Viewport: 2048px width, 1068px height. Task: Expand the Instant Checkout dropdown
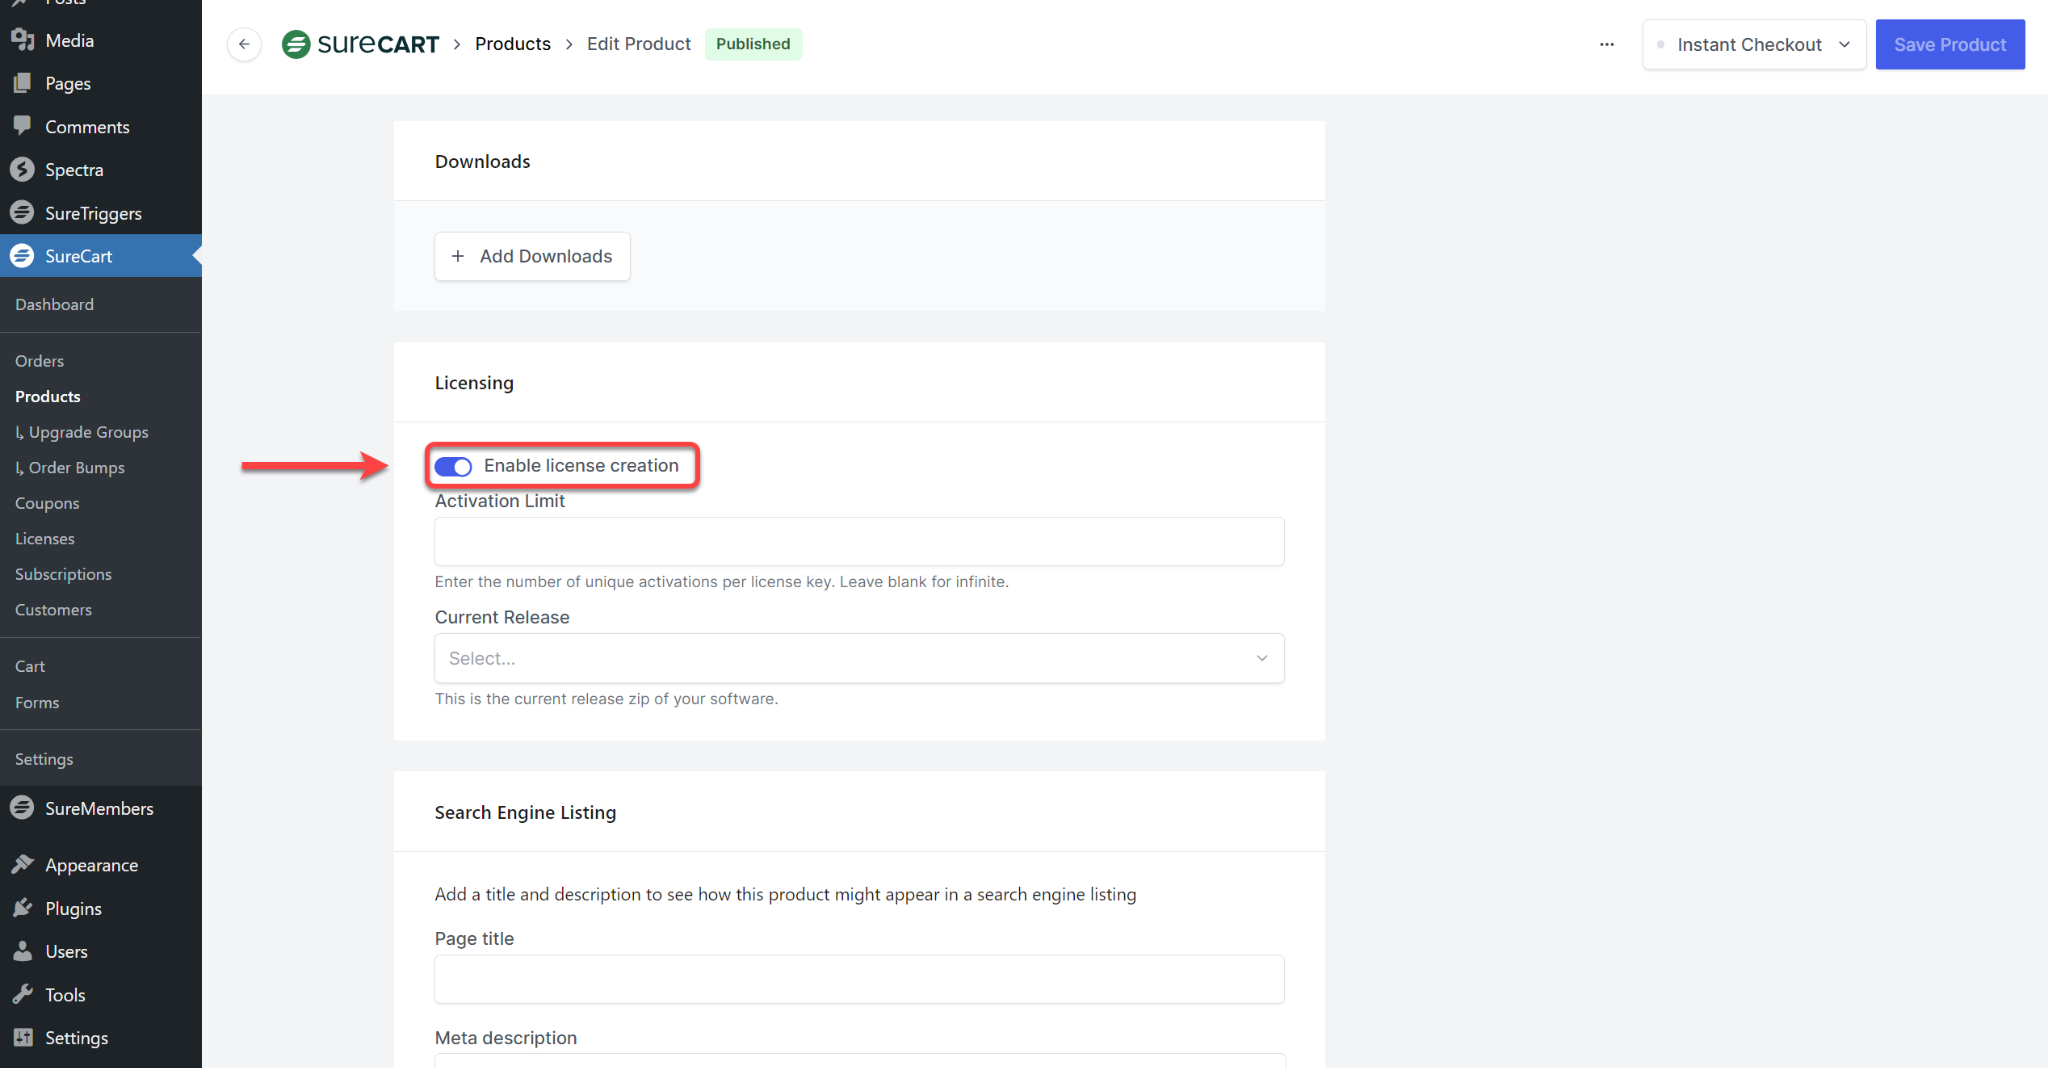click(x=1754, y=45)
